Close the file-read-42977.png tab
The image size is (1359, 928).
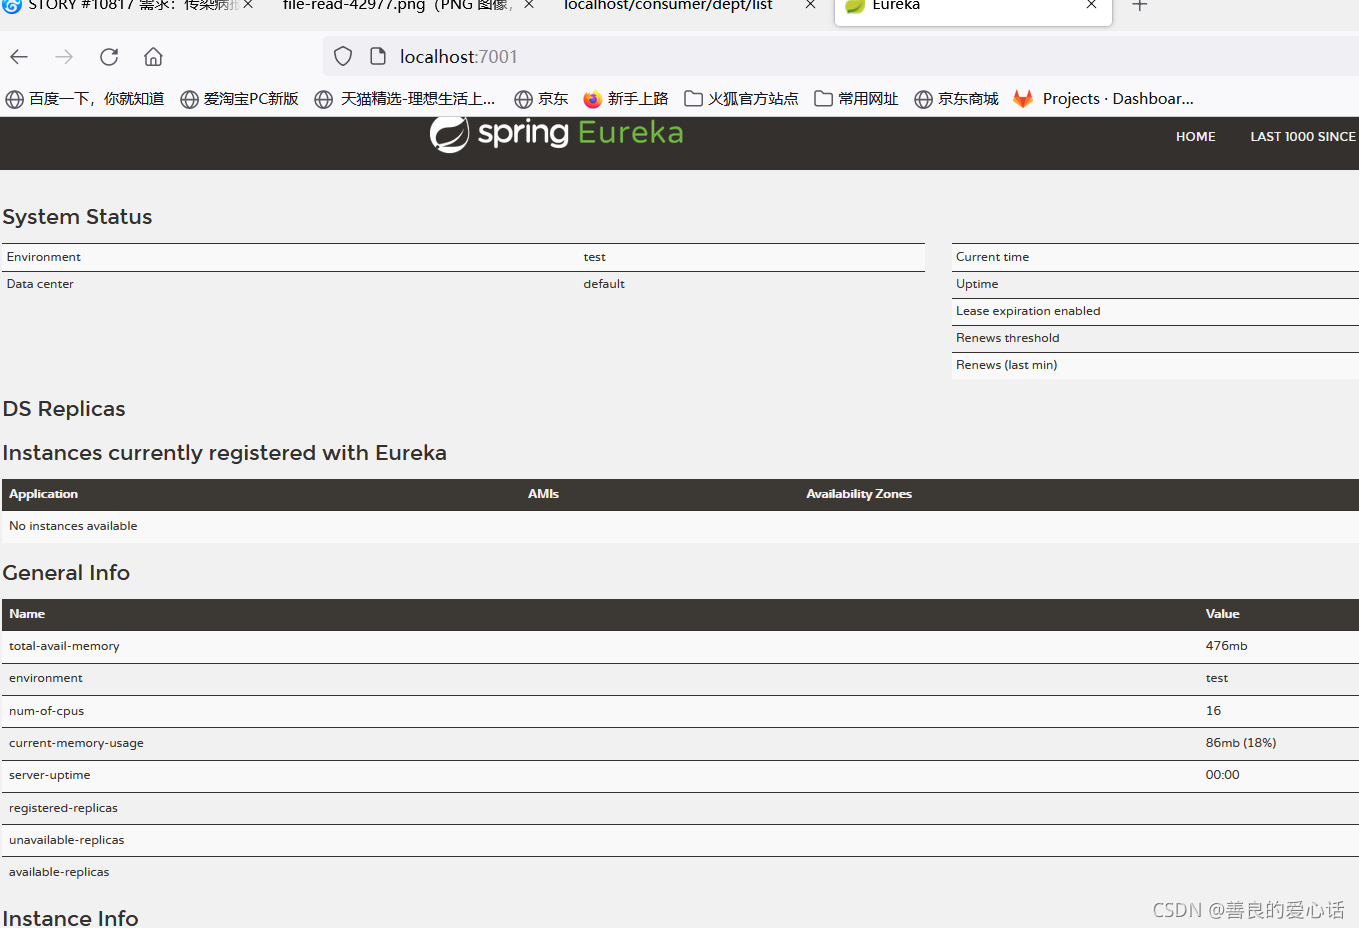click(529, 5)
